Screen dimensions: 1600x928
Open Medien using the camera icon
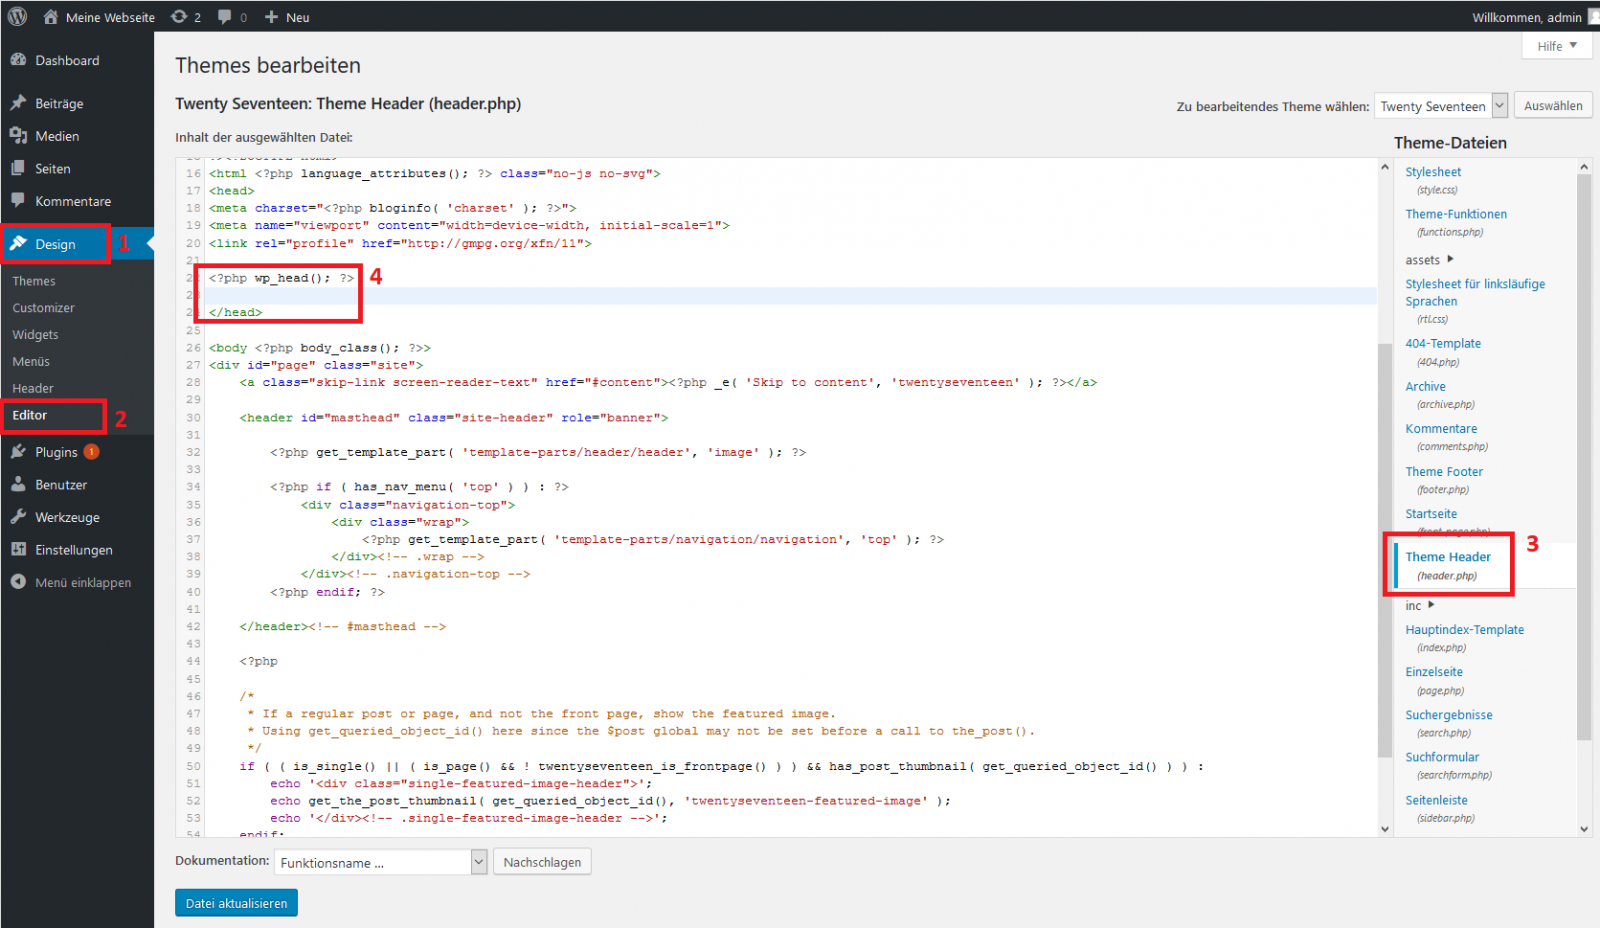pos(20,135)
